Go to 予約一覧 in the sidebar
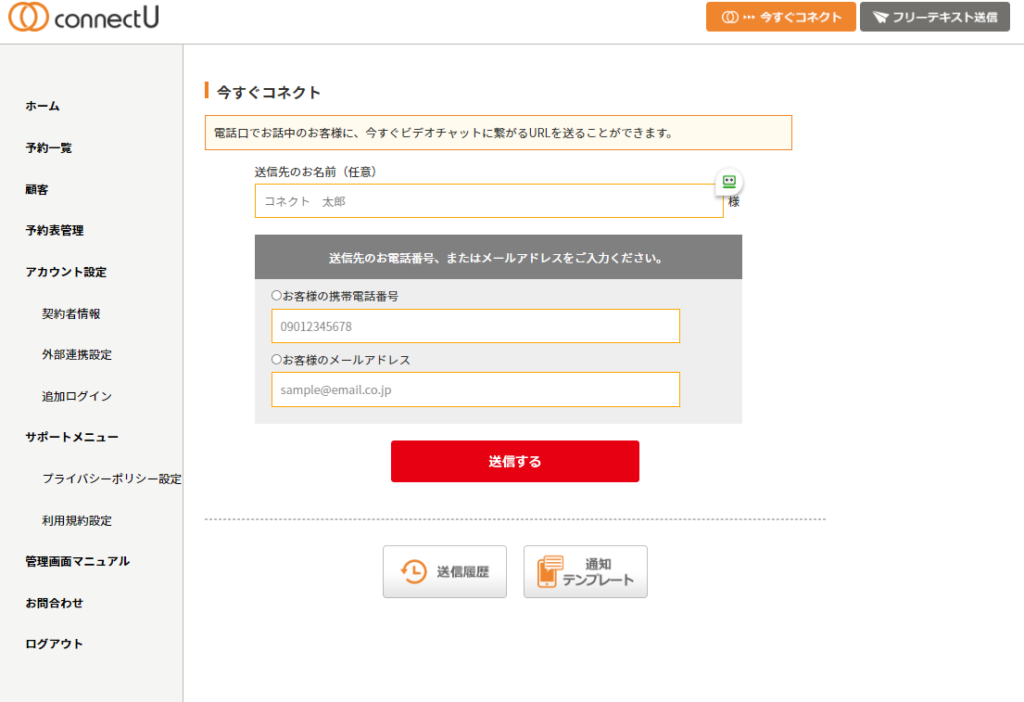Viewport: 1024px width, 702px height. (x=48, y=148)
